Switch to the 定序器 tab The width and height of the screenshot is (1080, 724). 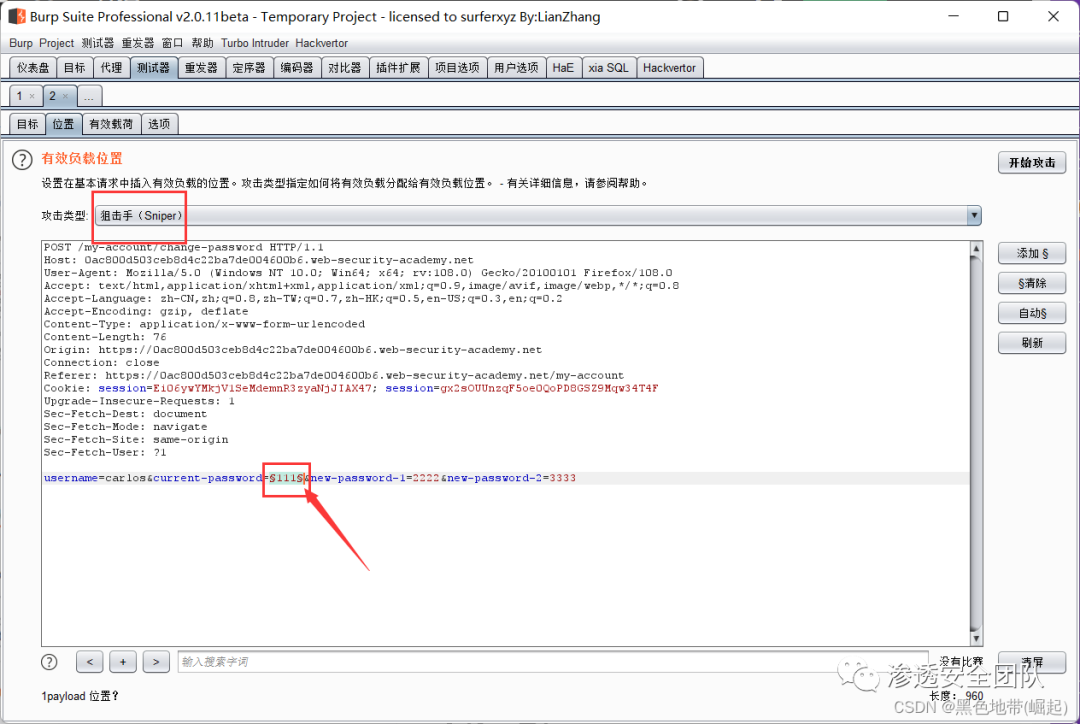coord(249,68)
